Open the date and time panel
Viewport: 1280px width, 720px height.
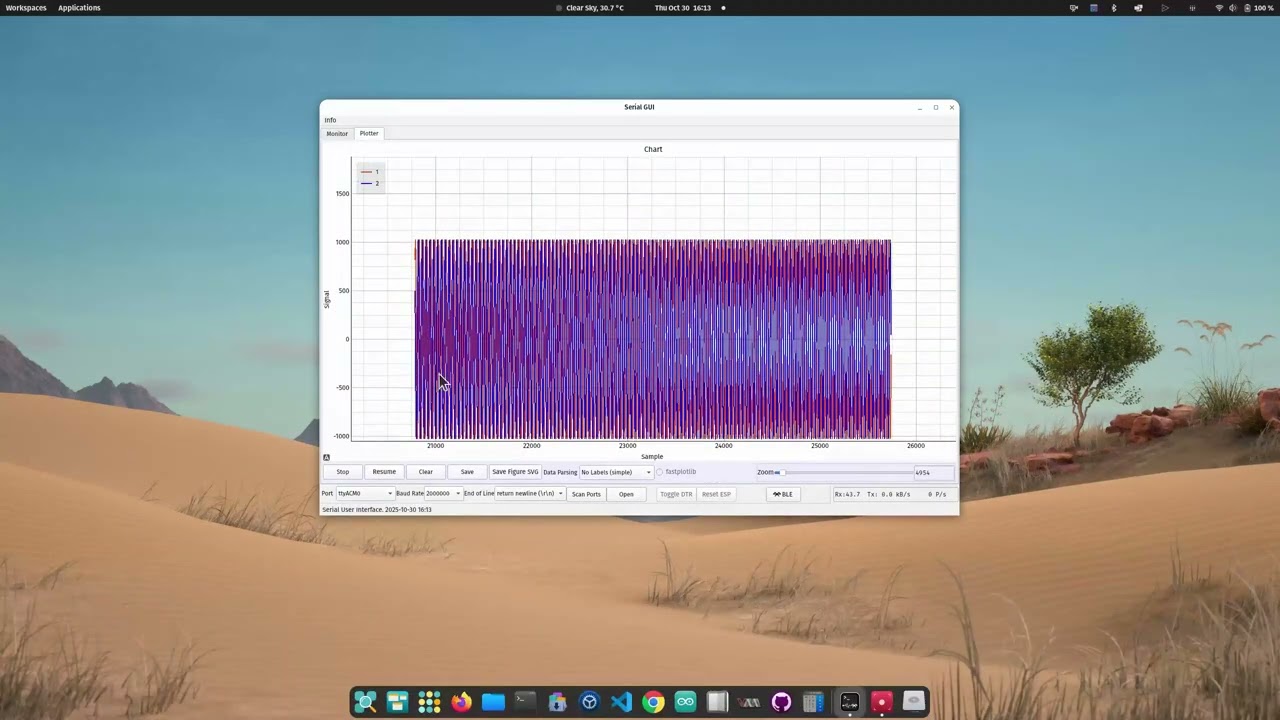click(x=683, y=8)
